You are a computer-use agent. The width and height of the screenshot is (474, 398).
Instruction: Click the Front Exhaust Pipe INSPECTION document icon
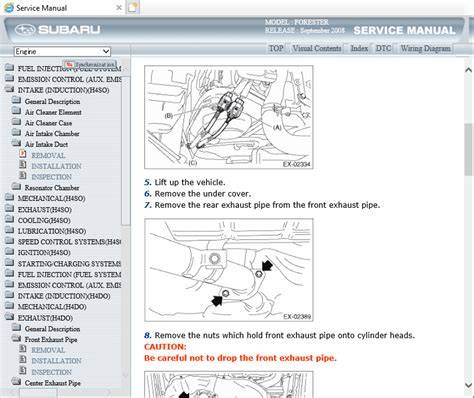coord(23,371)
